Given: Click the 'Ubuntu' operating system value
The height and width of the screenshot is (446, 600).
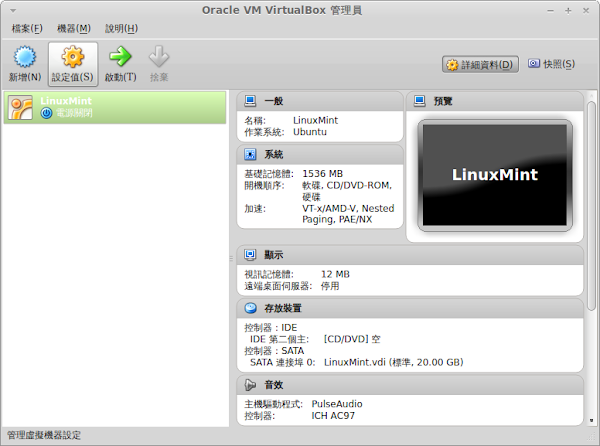Looking at the screenshot, I should coord(310,132).
